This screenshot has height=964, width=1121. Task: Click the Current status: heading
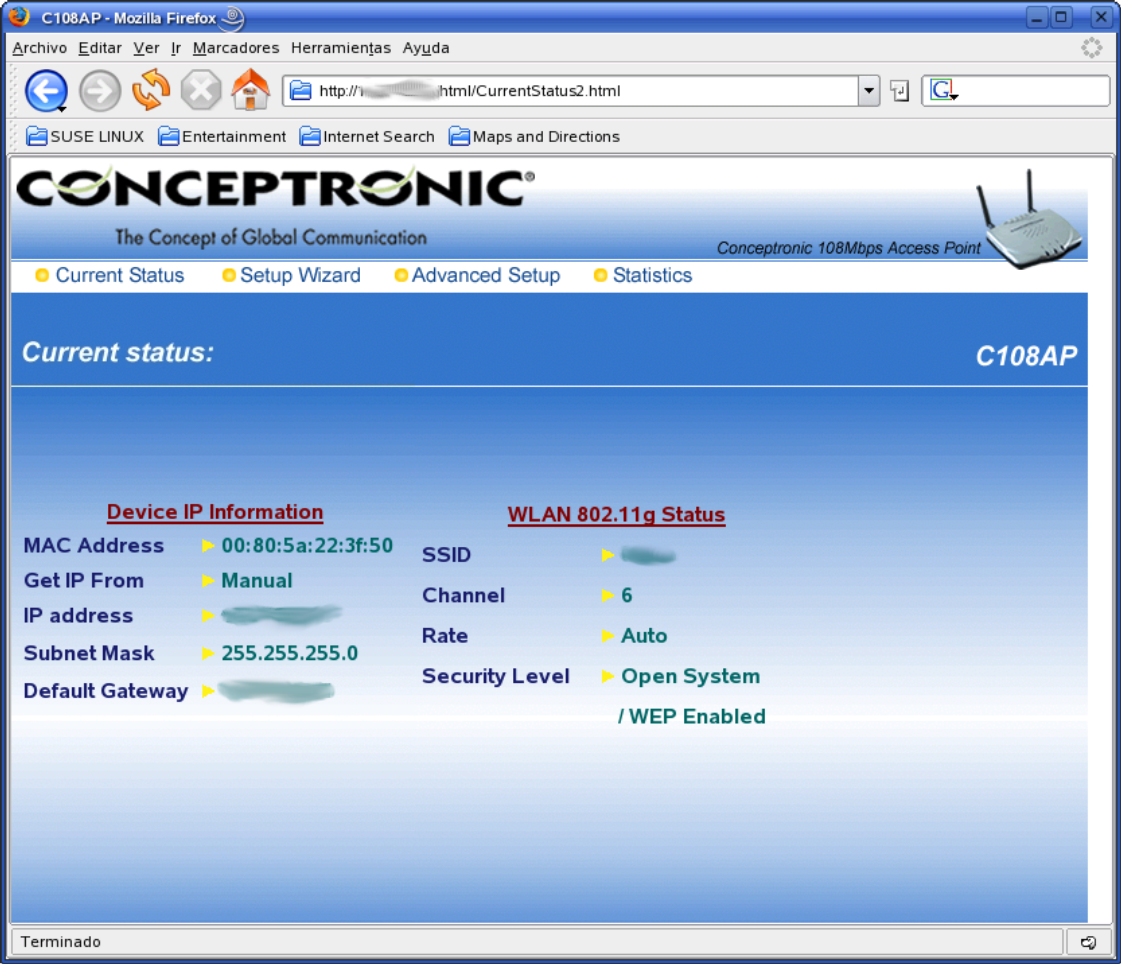click(118, 353)
